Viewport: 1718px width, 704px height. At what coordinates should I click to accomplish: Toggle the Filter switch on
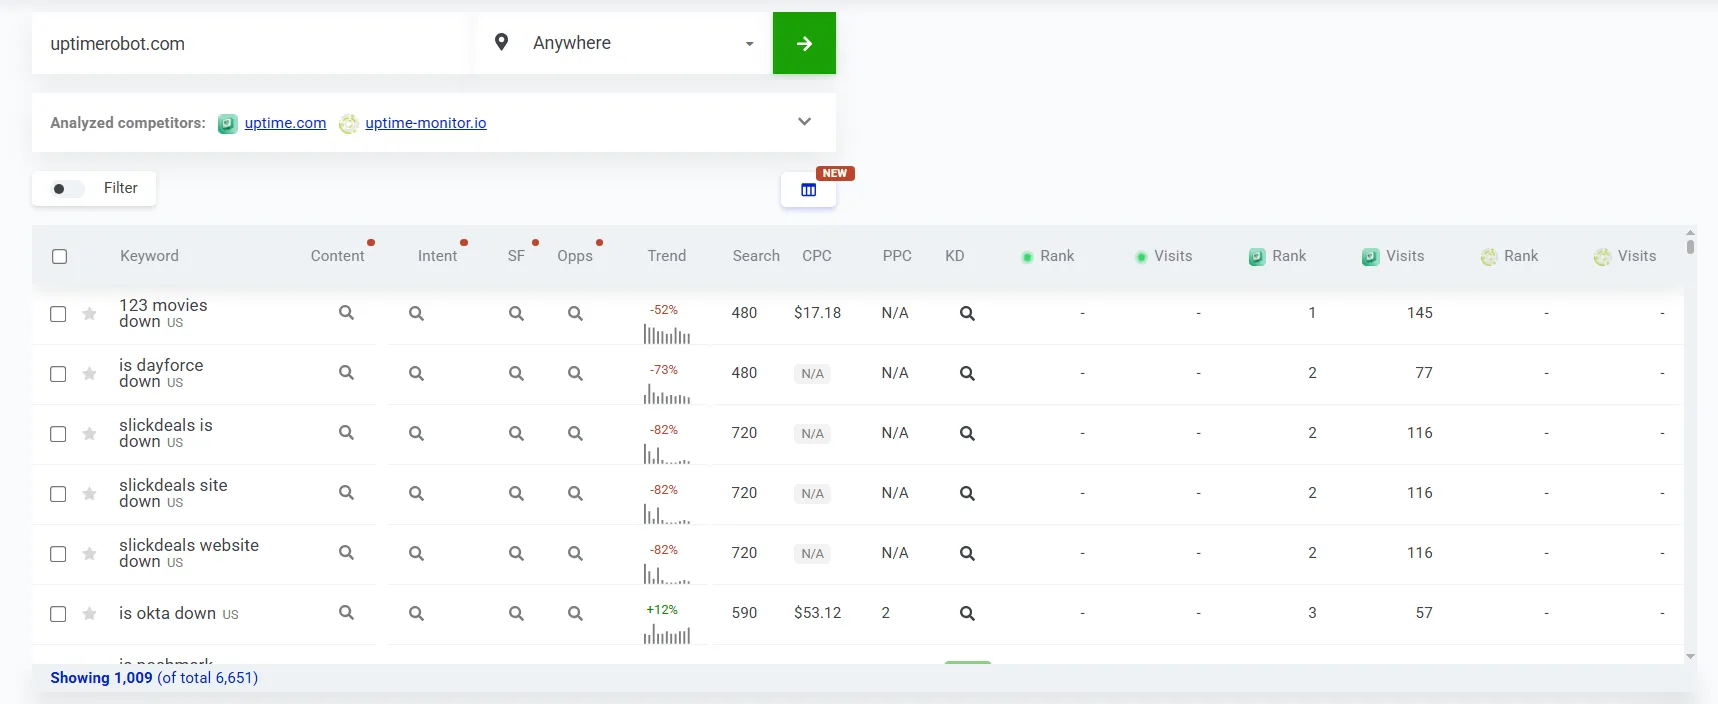click(67, 189)
